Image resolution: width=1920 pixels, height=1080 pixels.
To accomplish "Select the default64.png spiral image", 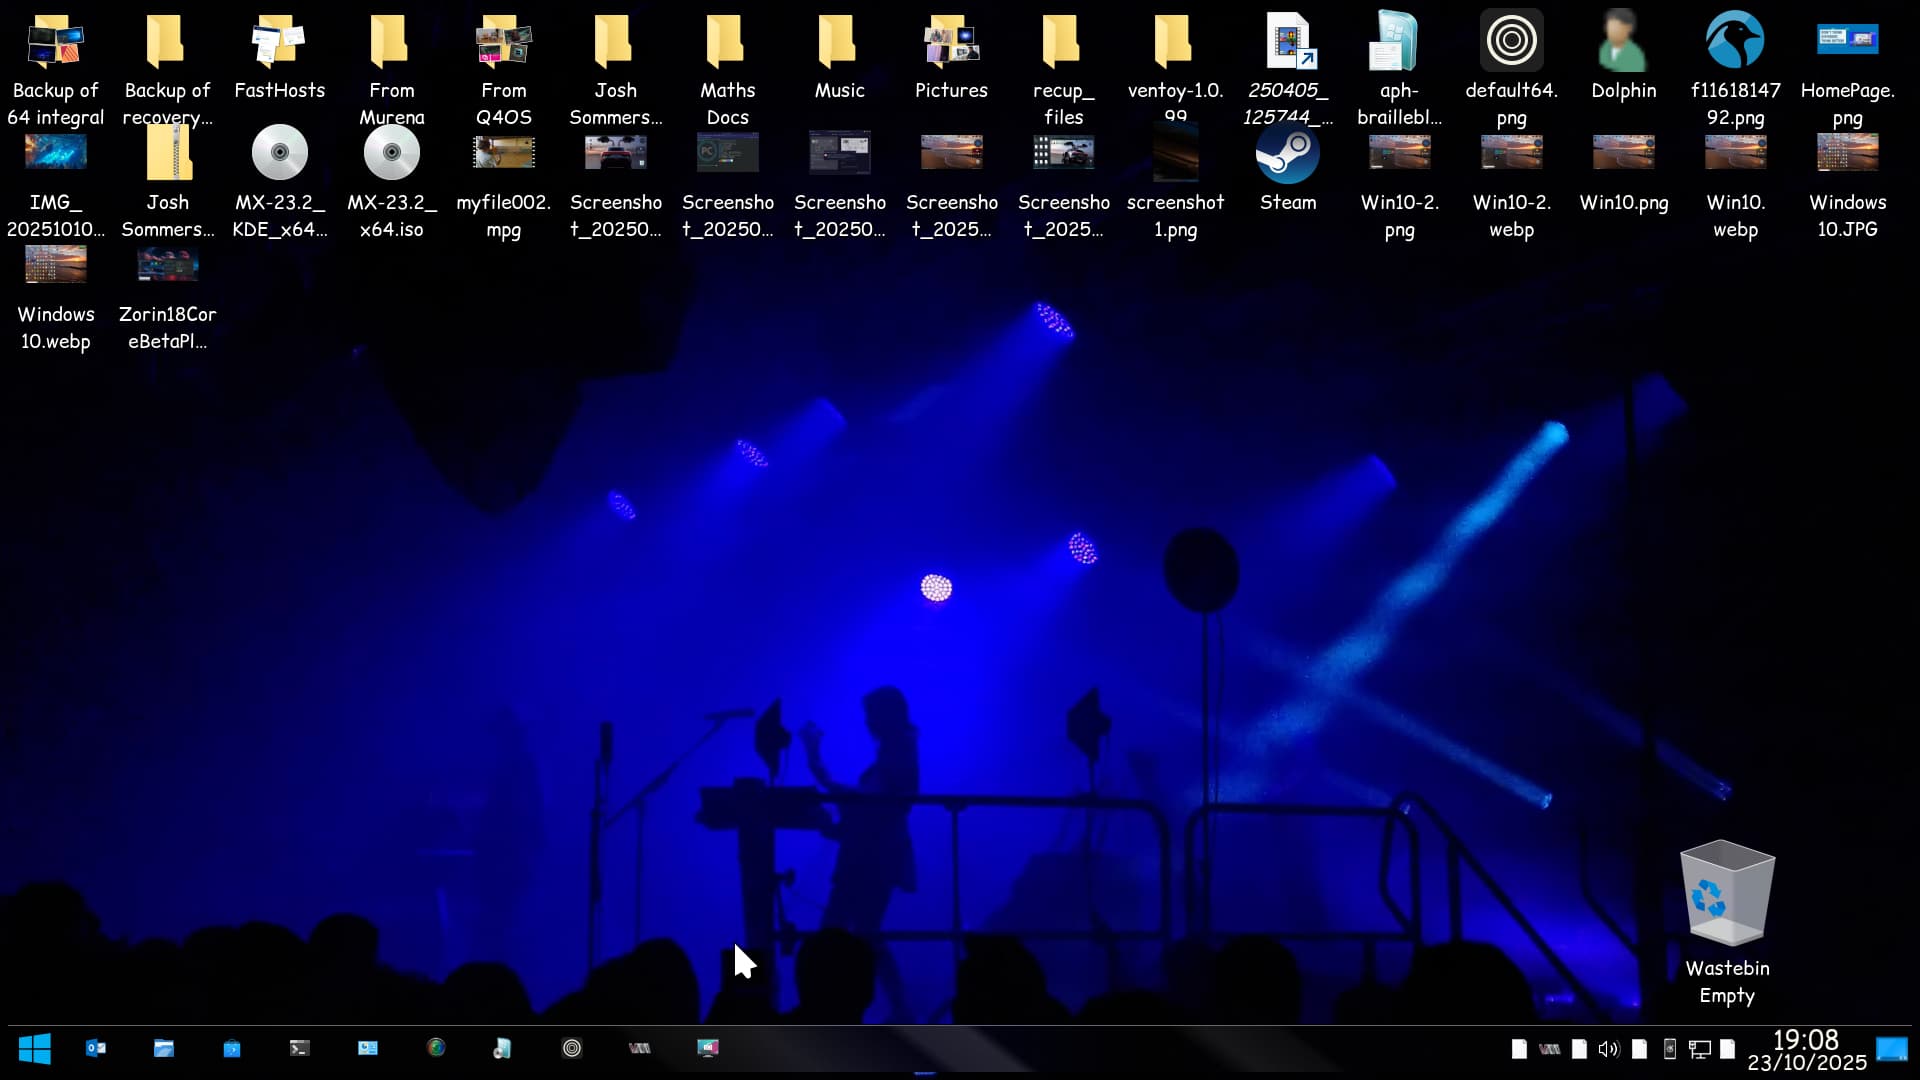I will (x=1512, y=70).
